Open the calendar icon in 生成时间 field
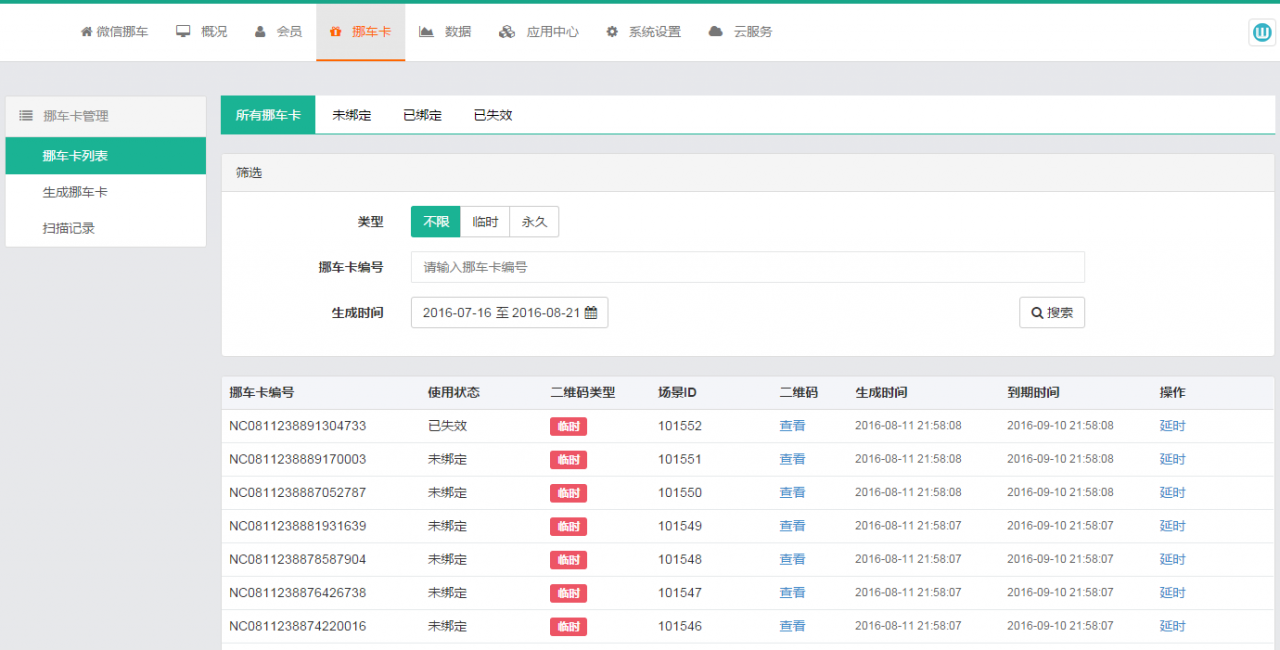Screen dimensions: 1280x650 (589, 312)
